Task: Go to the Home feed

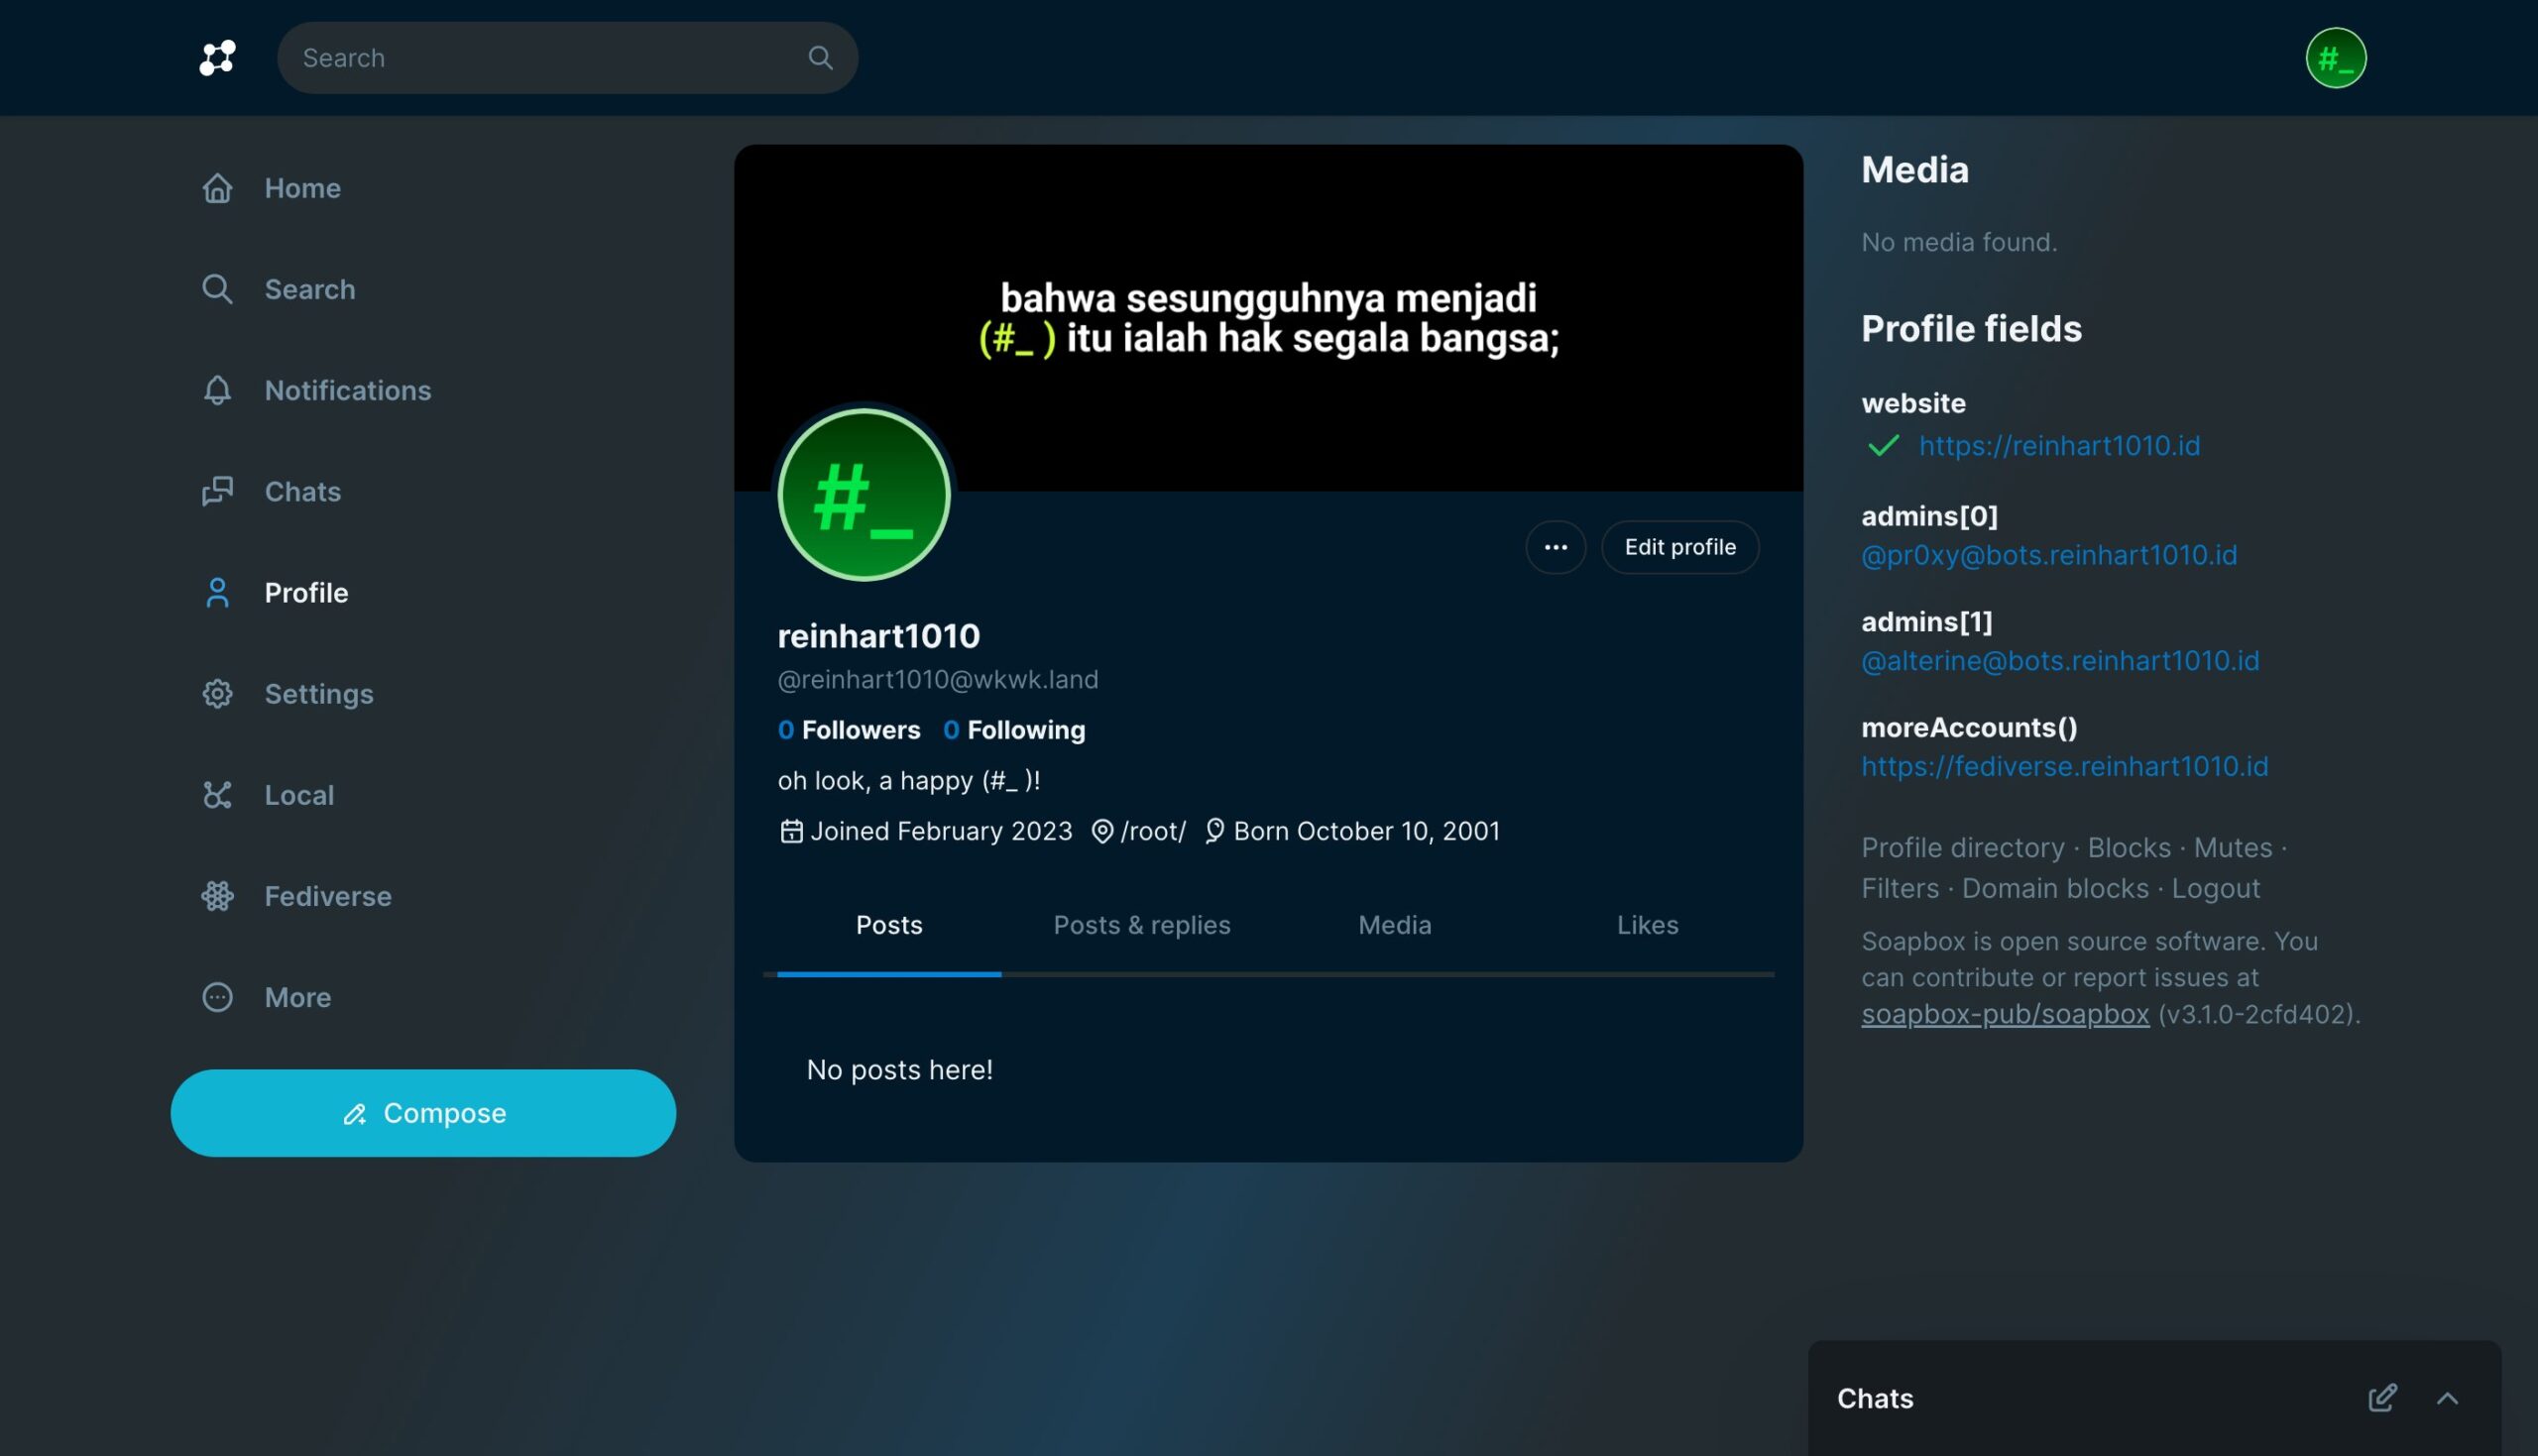Action: pyautogui.click(x=302, y=188)
